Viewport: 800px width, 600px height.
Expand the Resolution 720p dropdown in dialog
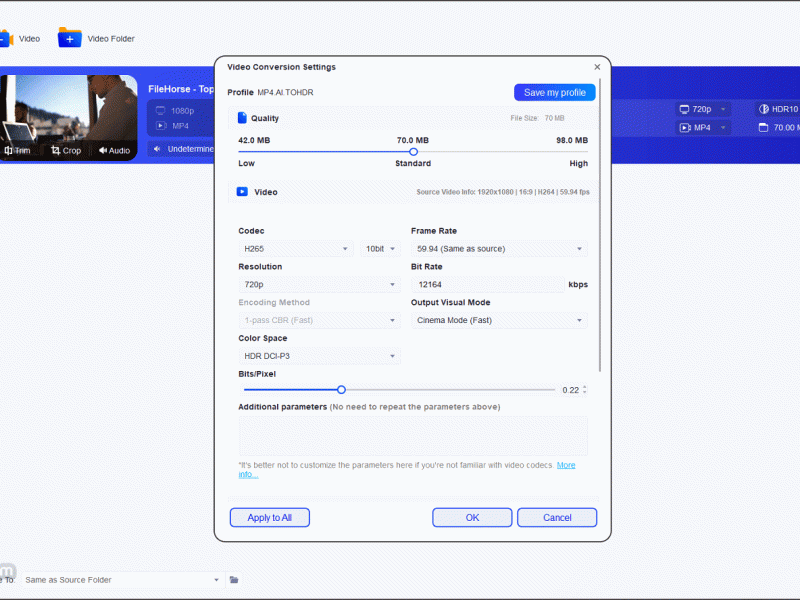(319, 285)
